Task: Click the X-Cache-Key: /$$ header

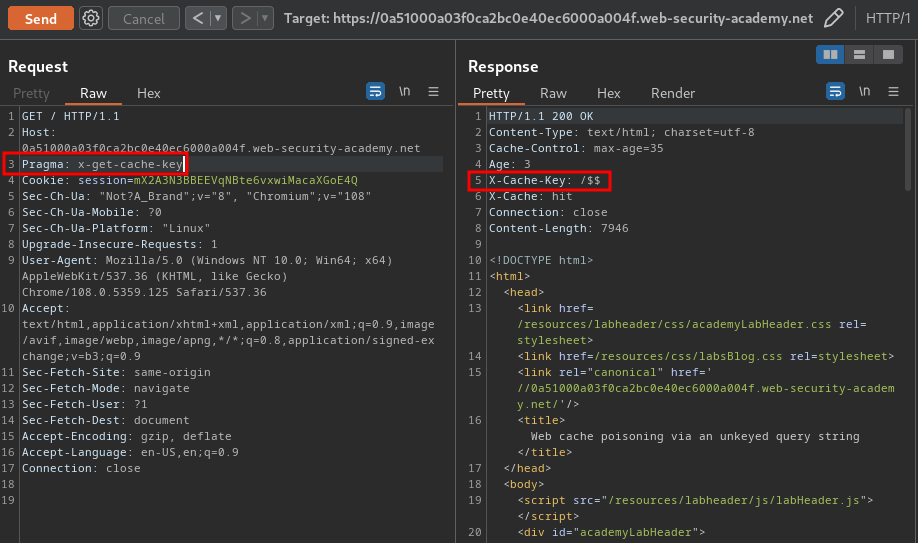Action: point(544,180)
